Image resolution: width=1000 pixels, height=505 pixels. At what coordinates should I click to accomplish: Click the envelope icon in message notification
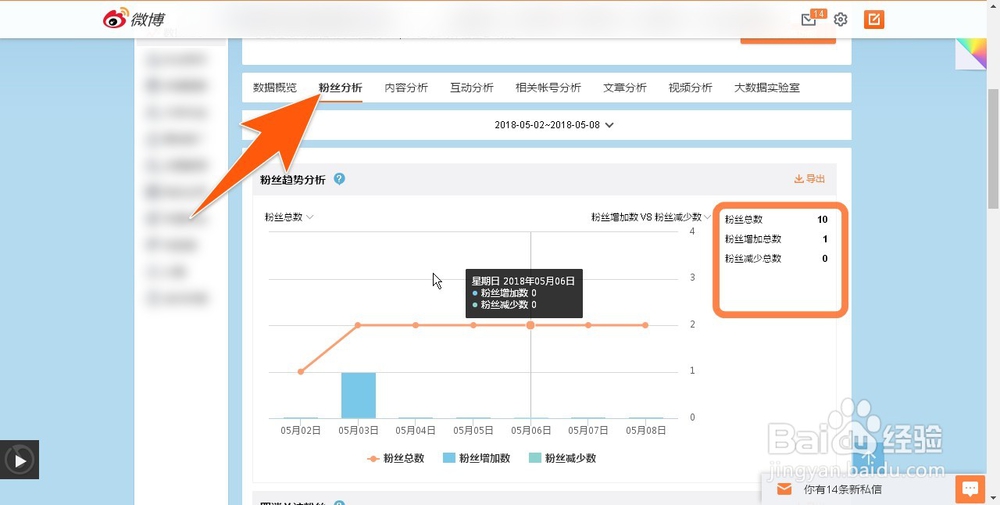tap(784, 490)
